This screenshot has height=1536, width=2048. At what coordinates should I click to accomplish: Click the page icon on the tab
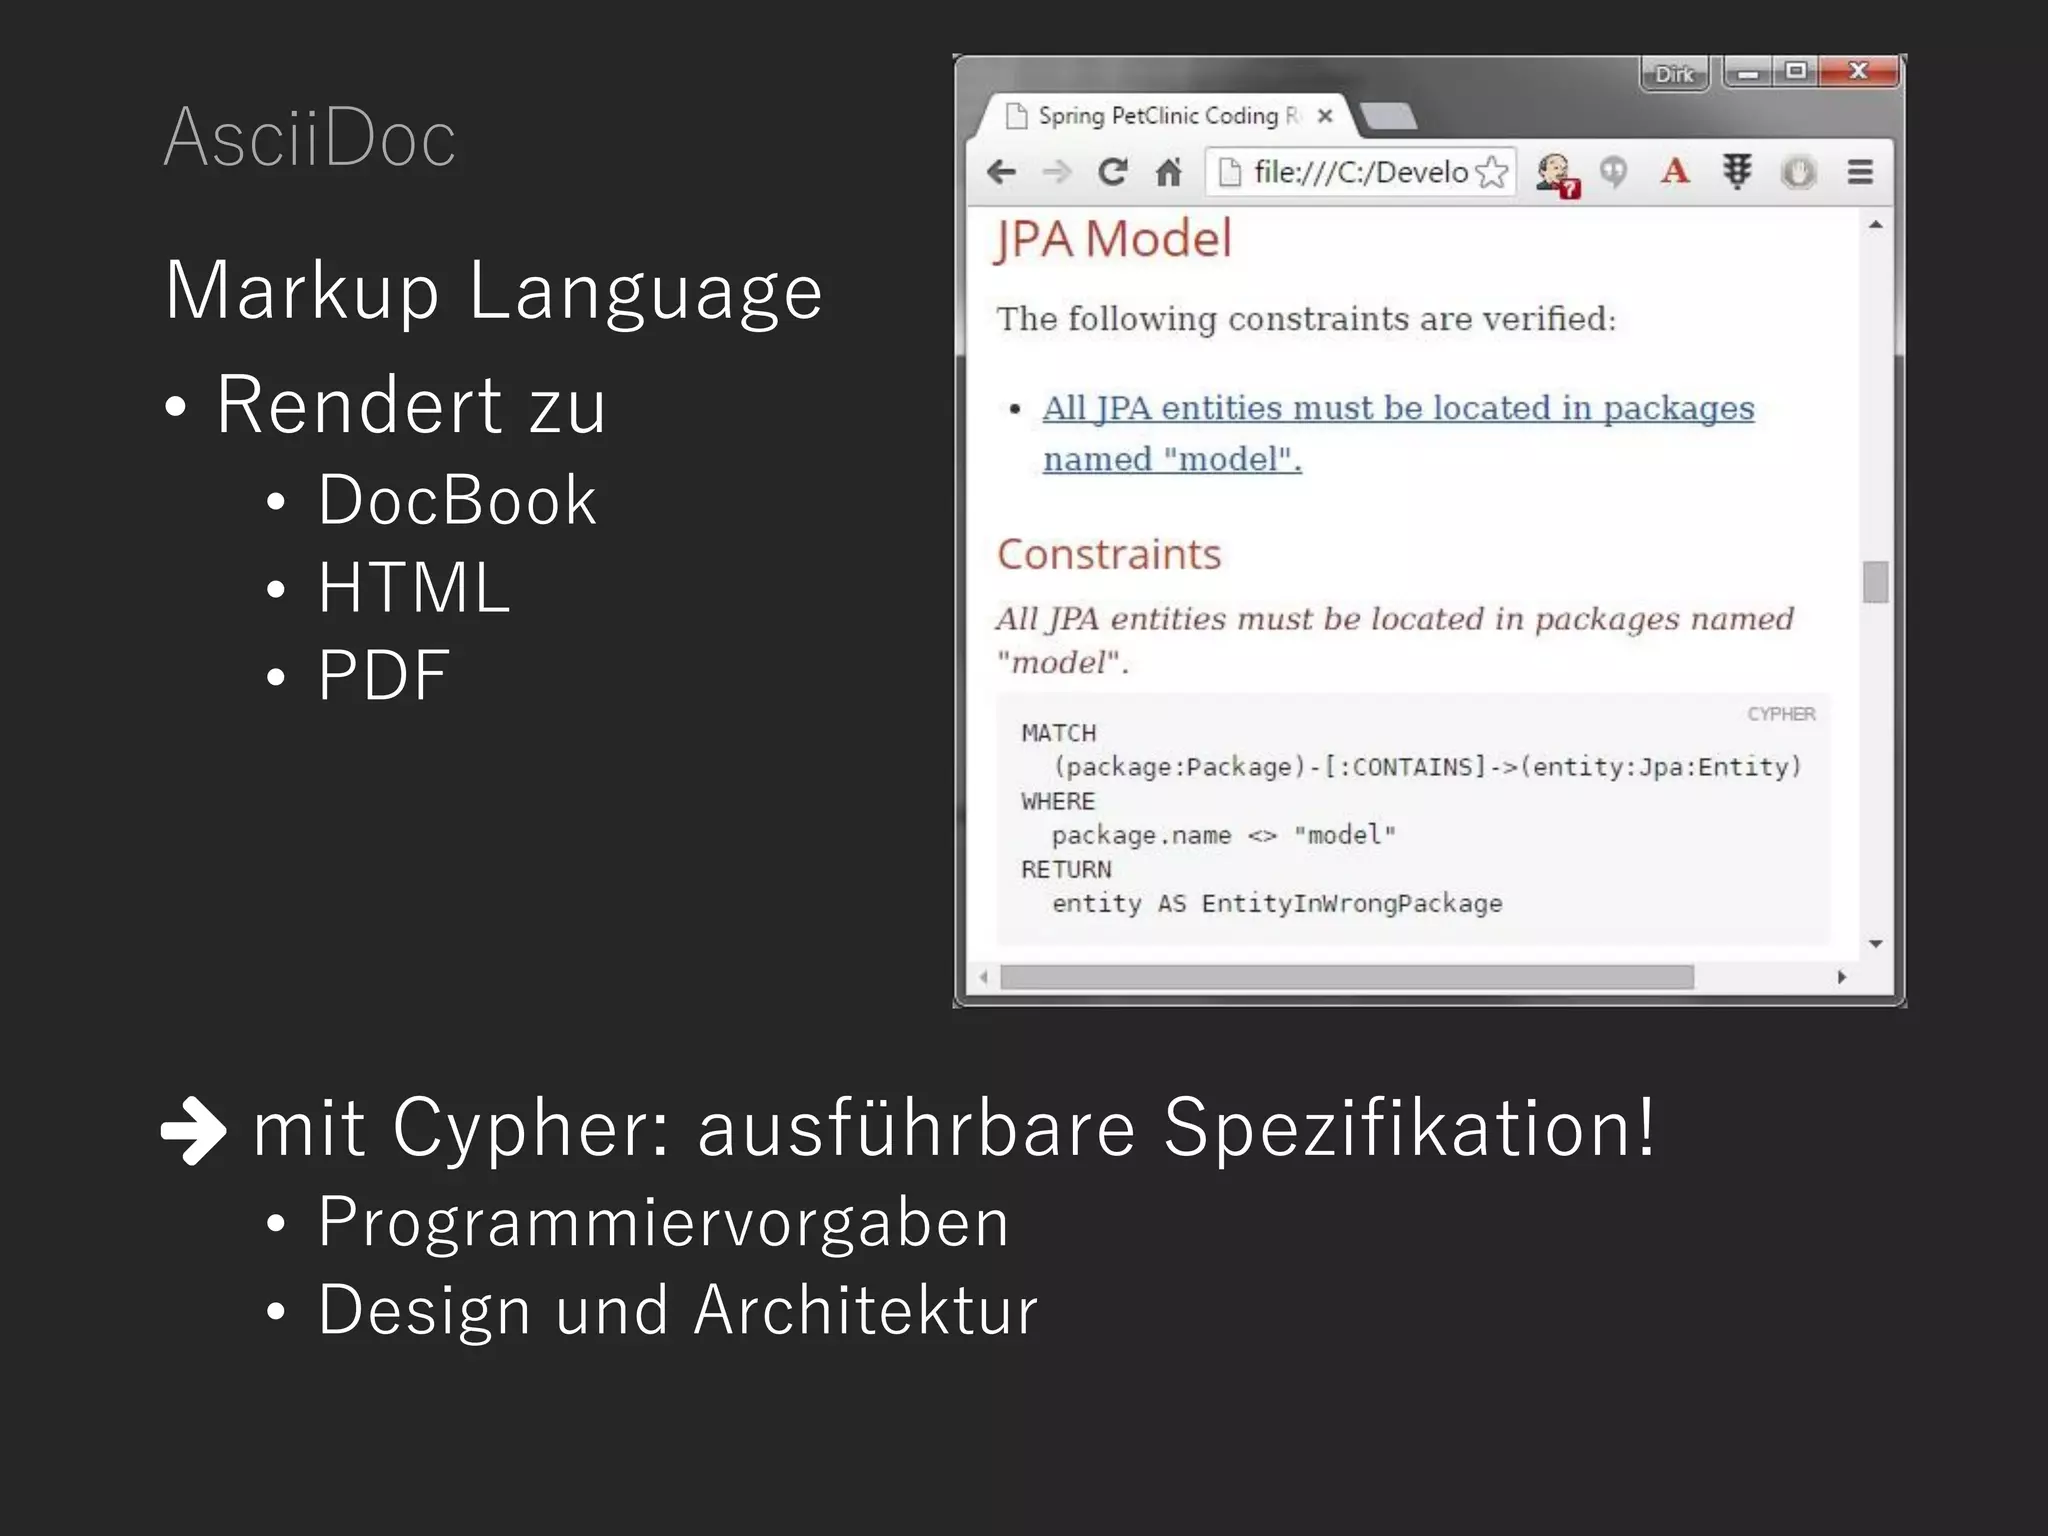pyautogui.click(x=1016, y=116)
